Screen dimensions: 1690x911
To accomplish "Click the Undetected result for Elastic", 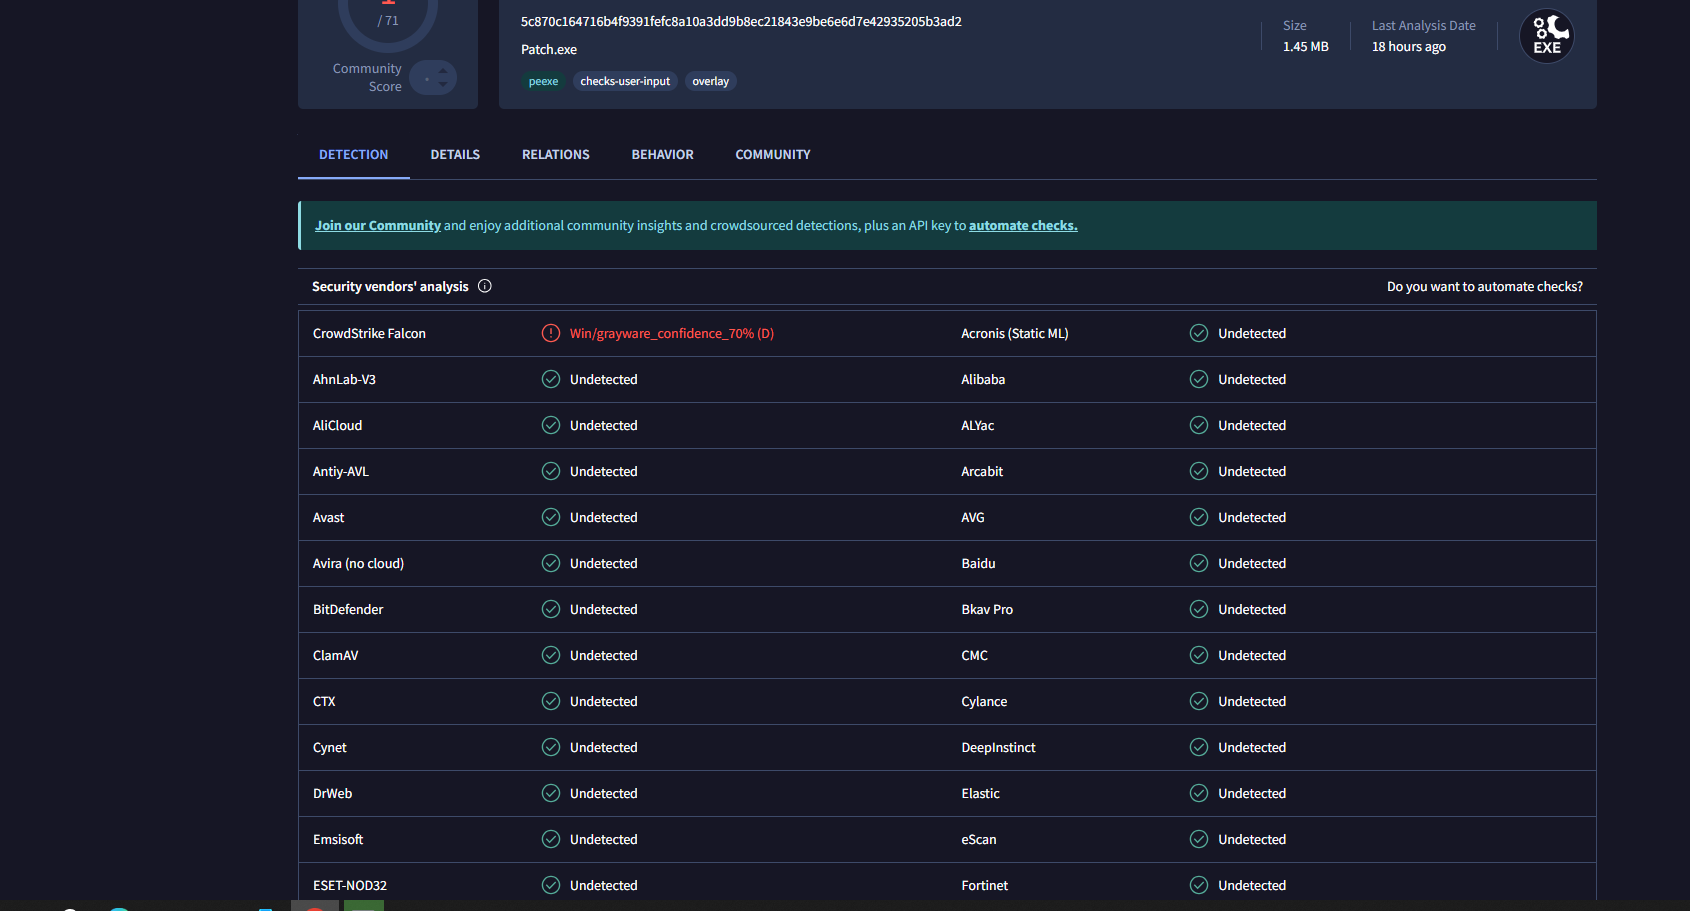I will 1252,794.
